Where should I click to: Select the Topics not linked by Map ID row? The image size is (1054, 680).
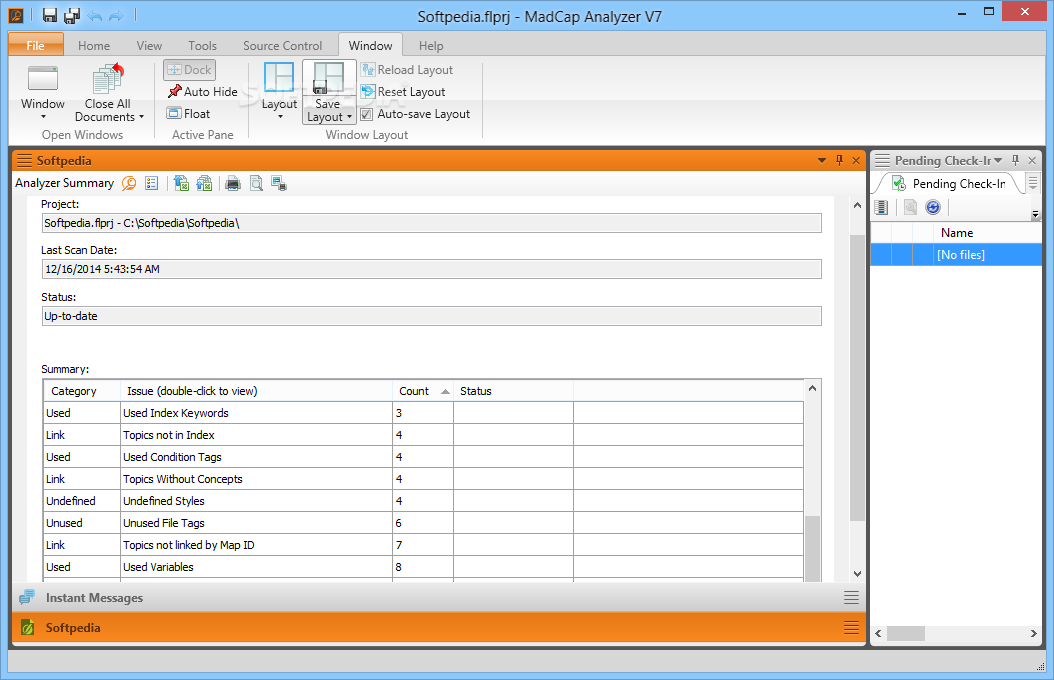pos(423,545)
